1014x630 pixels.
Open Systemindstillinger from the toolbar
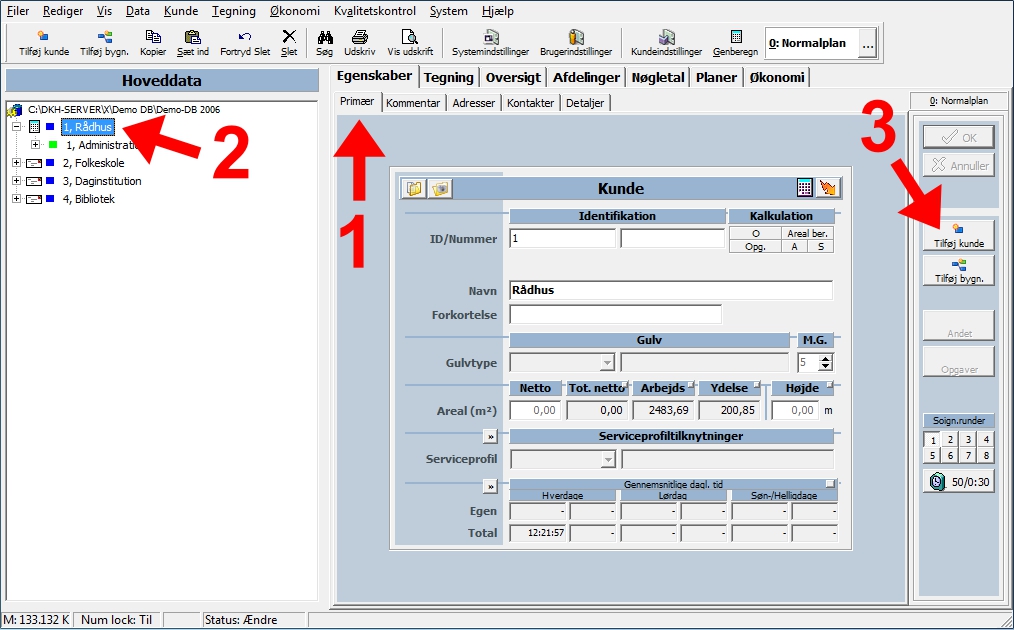(x=490, y=43)
